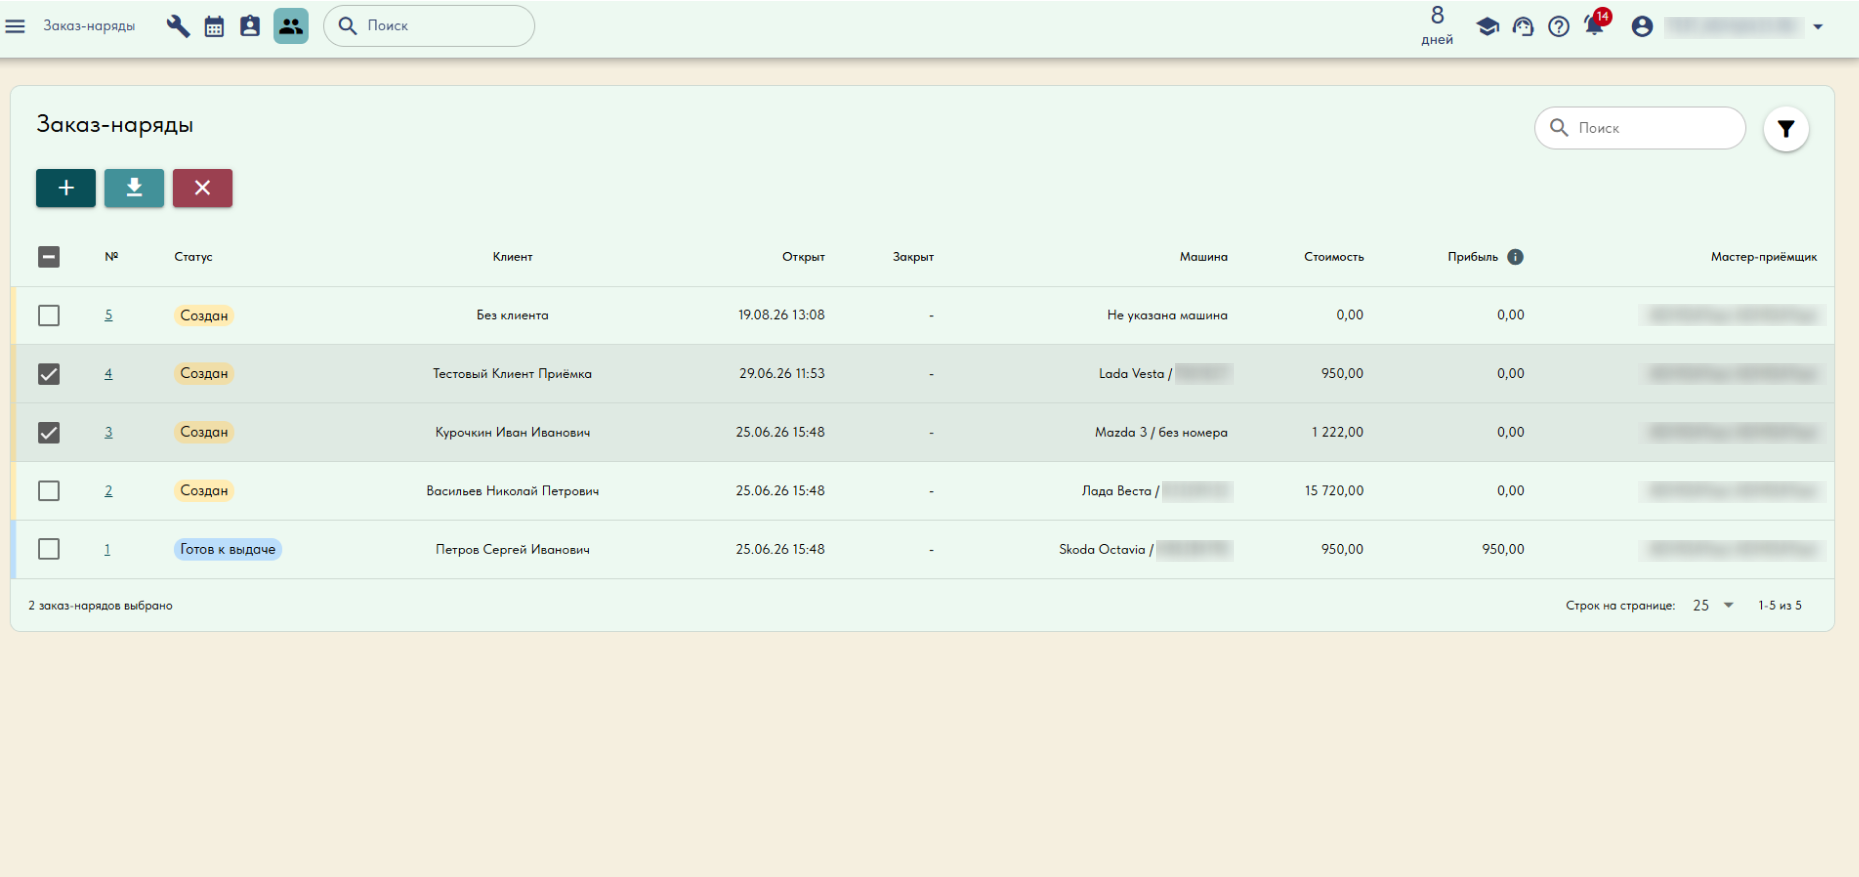Sort by the Статус column header
Viewport: 1859px width, 877px height.
point(193,257)
